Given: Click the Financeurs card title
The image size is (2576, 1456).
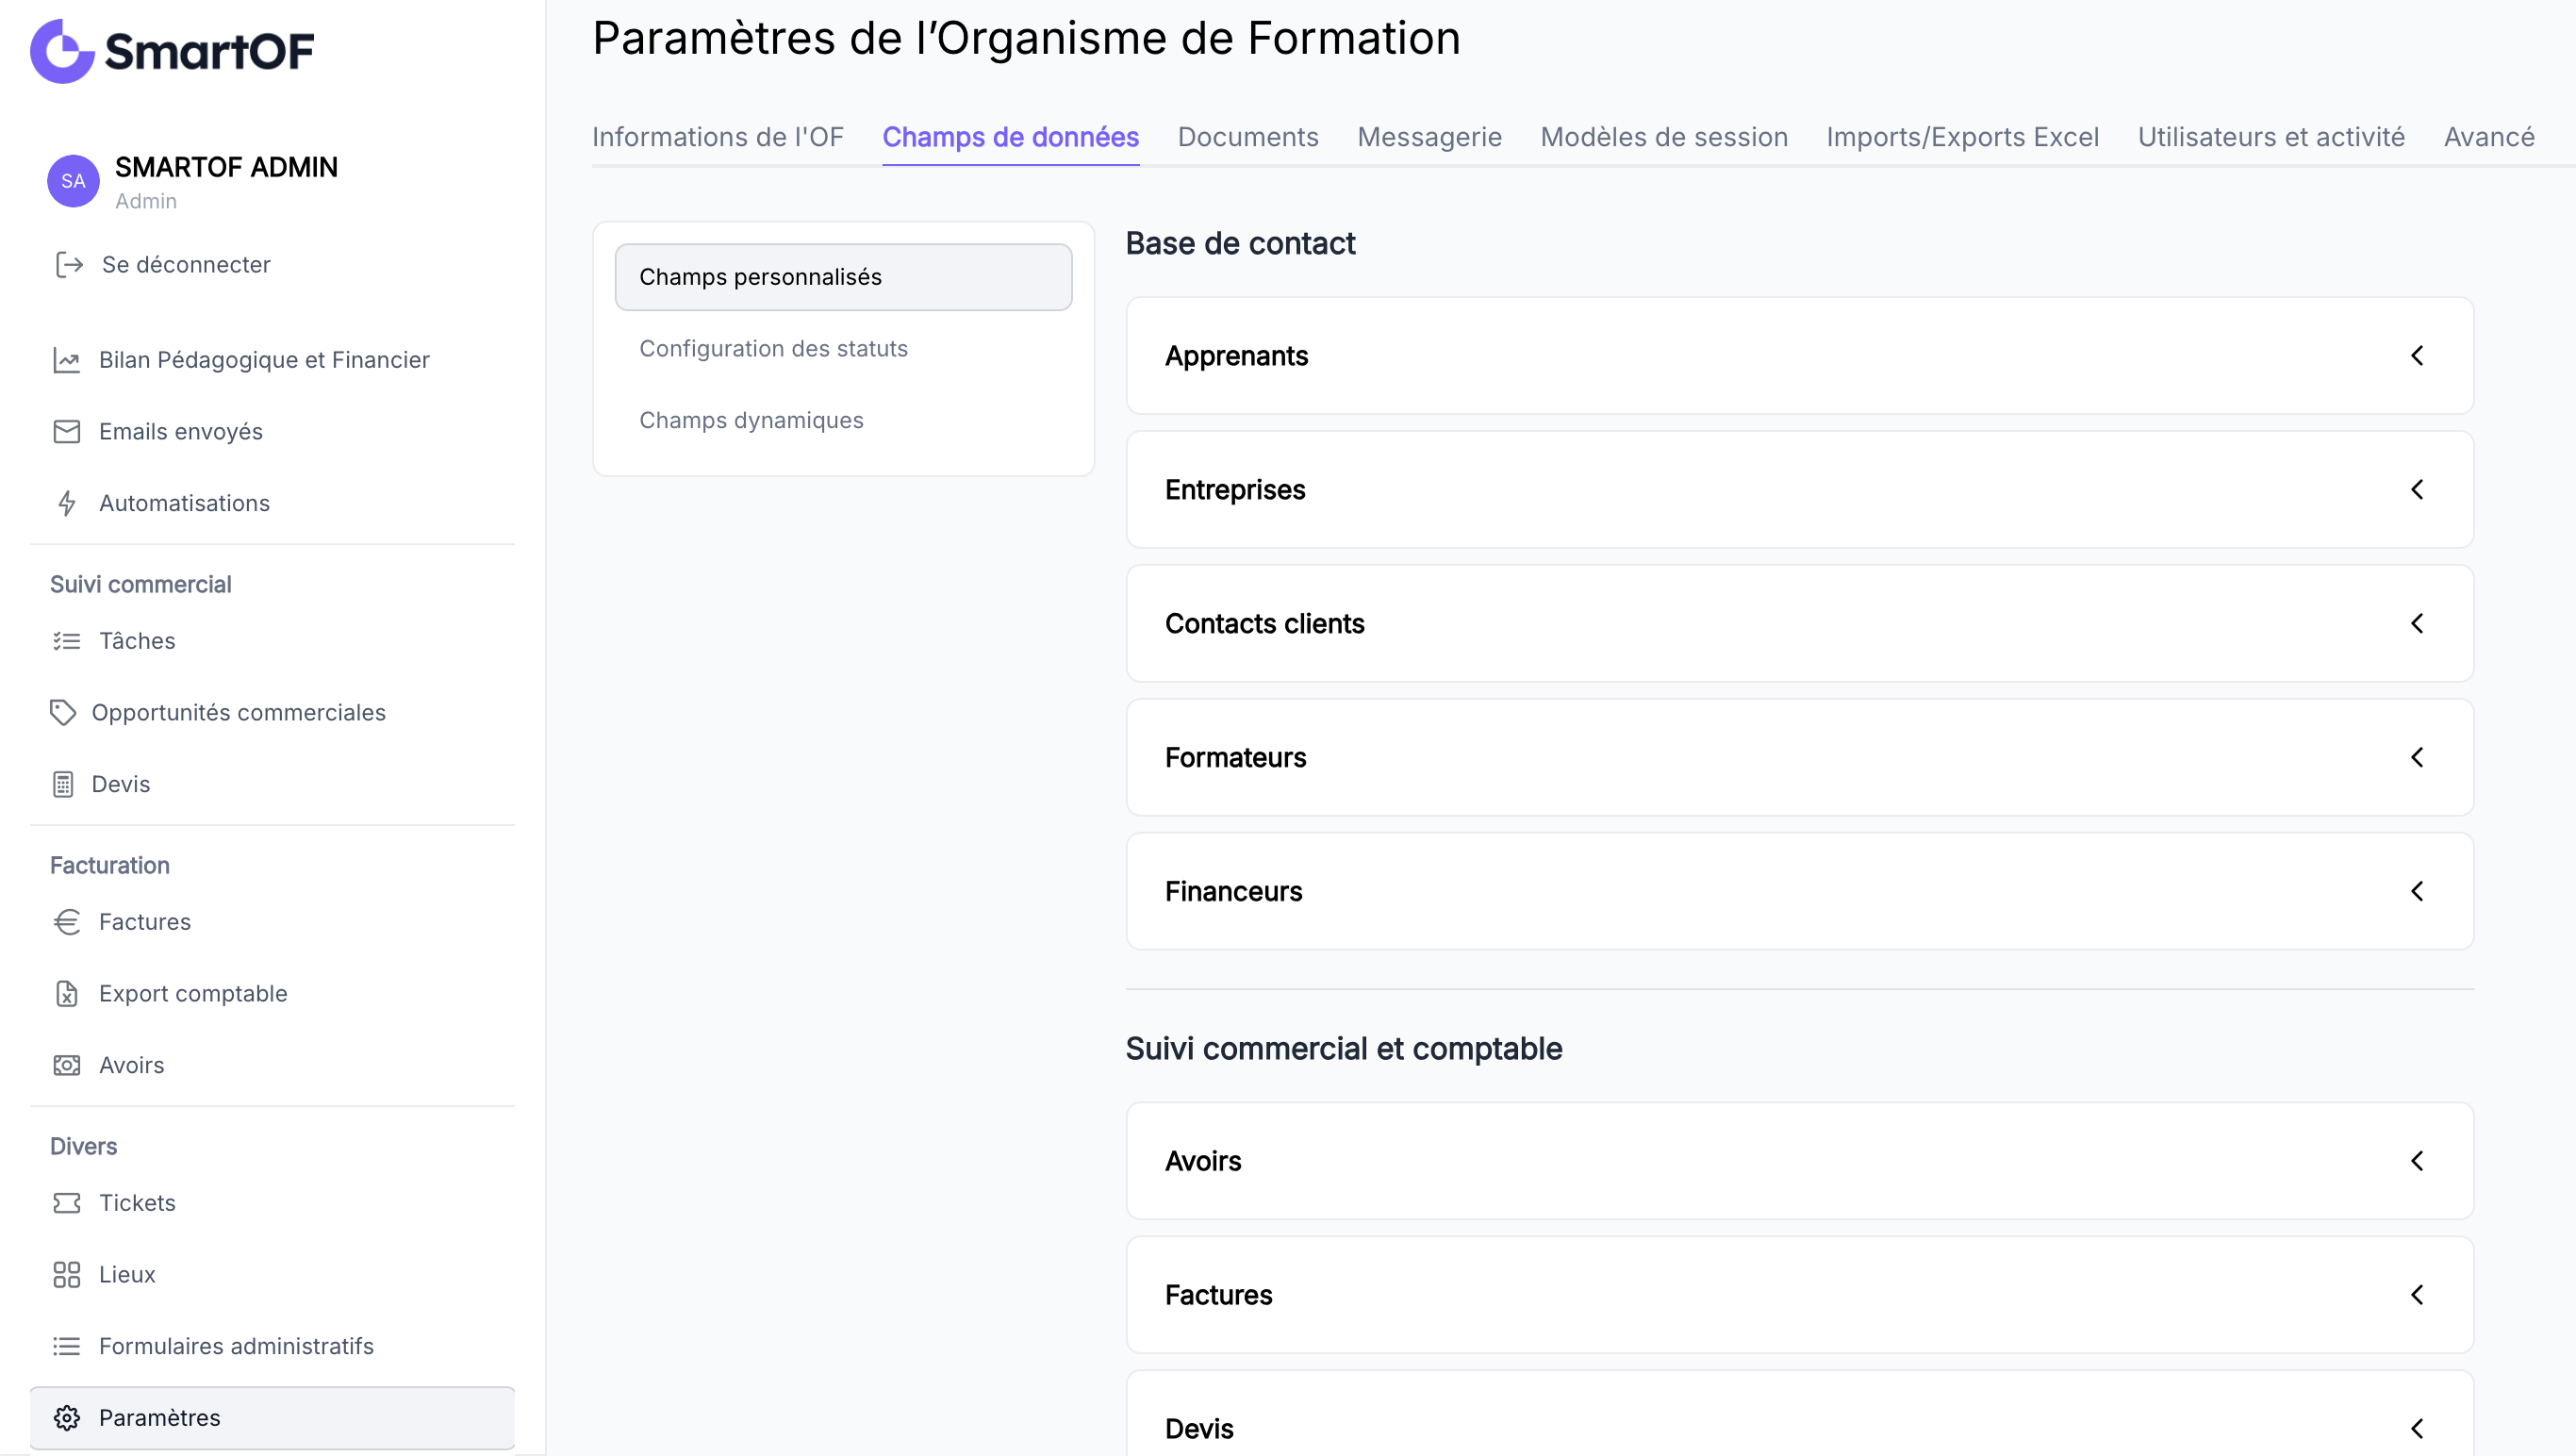Looking at the screenshot, I should coord(1233,891).
